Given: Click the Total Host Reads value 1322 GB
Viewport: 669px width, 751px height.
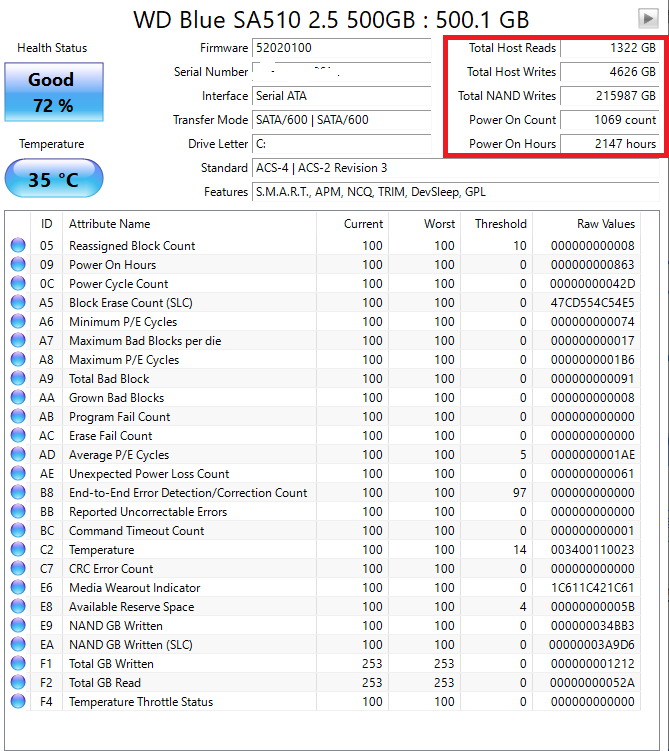Looking at the screenshot, I should point(610,48).
